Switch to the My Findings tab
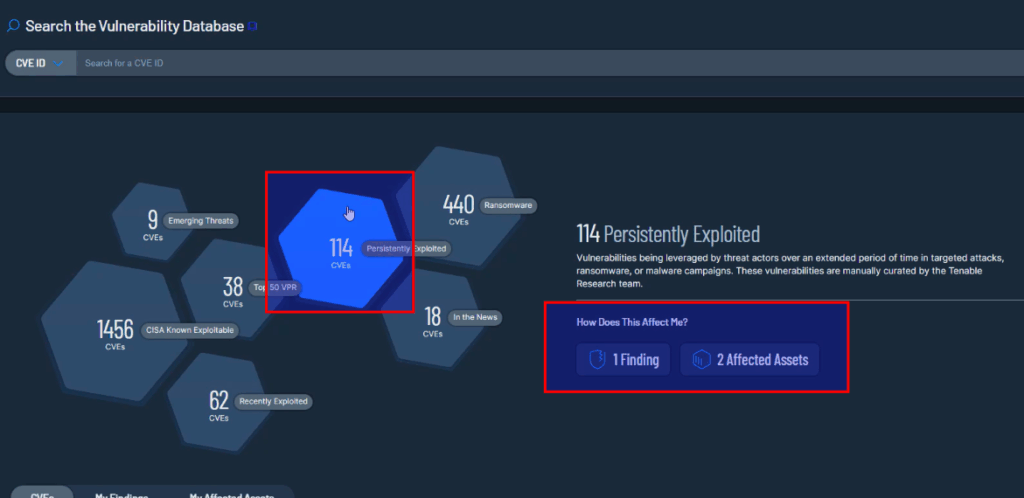Viewport: 1024px width, 498px height. click(x=122, y=493)
